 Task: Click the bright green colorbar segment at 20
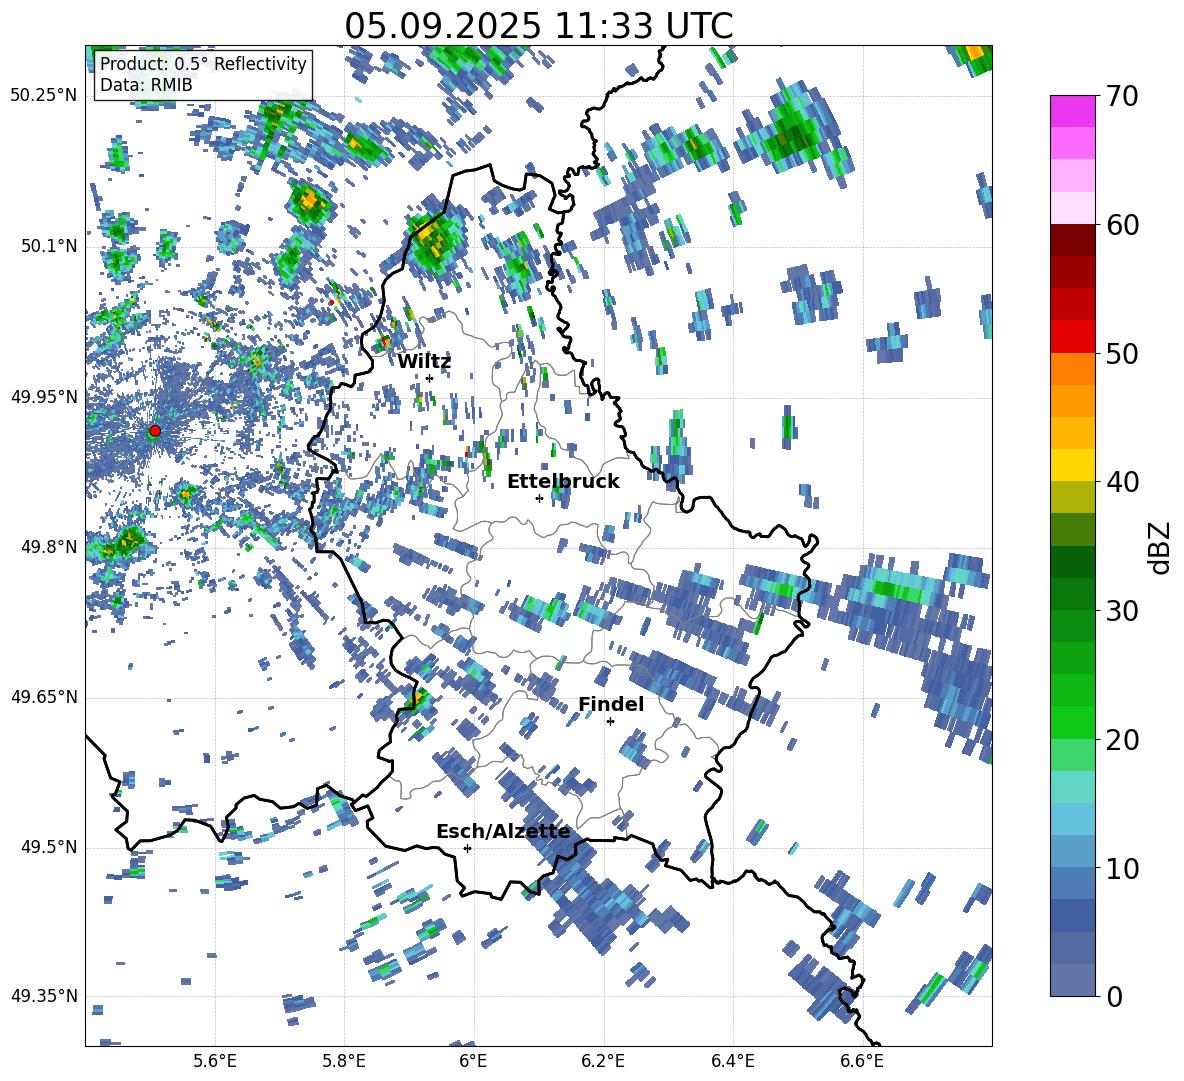tap(1072, 723)
